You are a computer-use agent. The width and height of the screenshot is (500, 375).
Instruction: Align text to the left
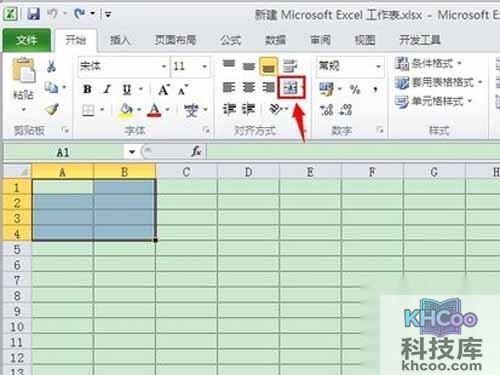[229, 88]
